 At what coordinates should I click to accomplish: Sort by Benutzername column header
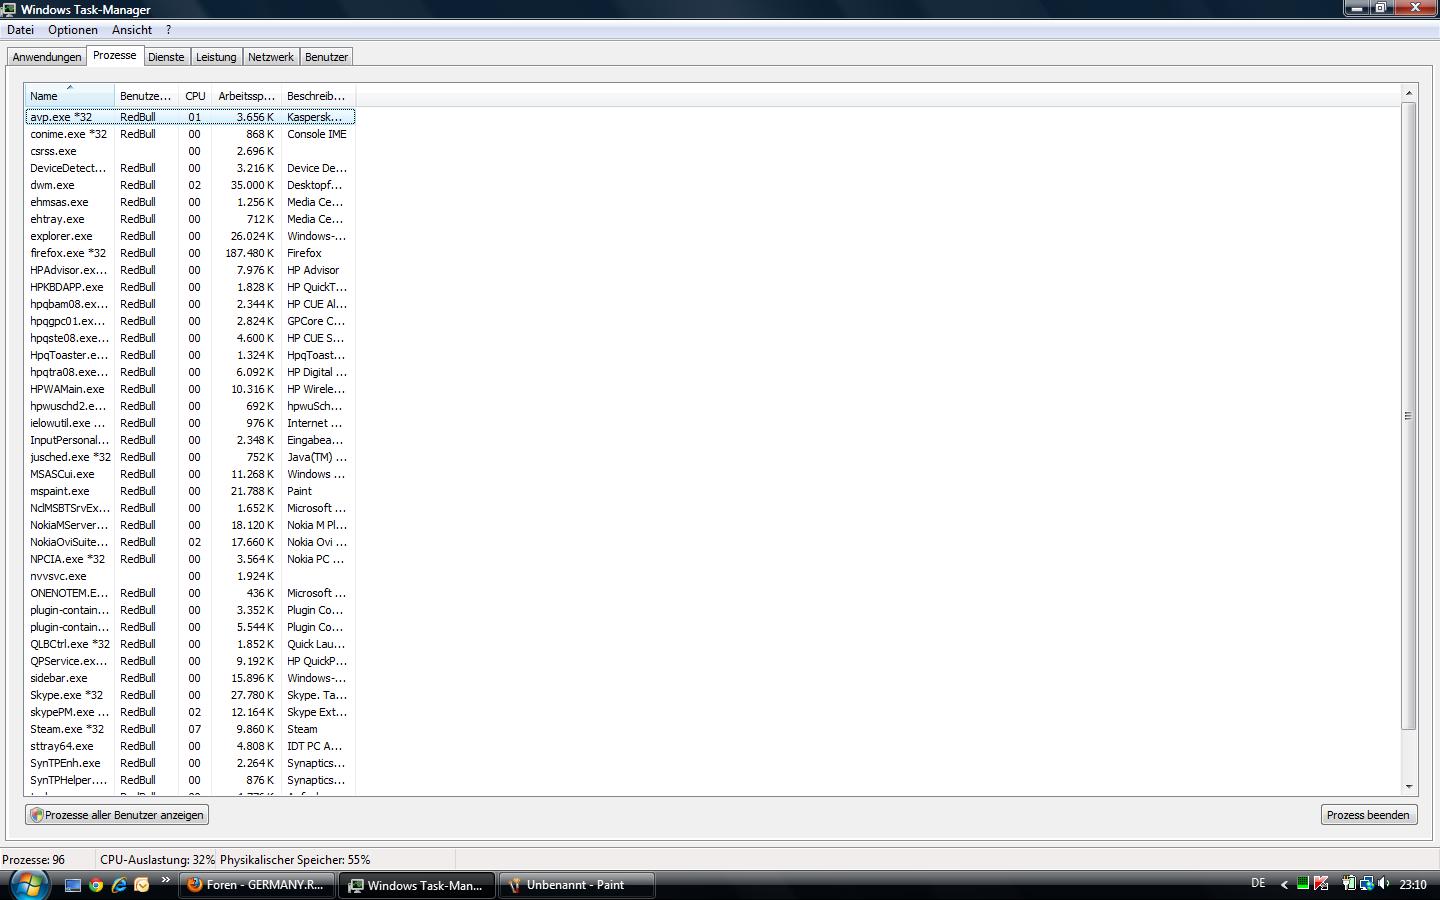pyautogui.click(x=146, y=96)
